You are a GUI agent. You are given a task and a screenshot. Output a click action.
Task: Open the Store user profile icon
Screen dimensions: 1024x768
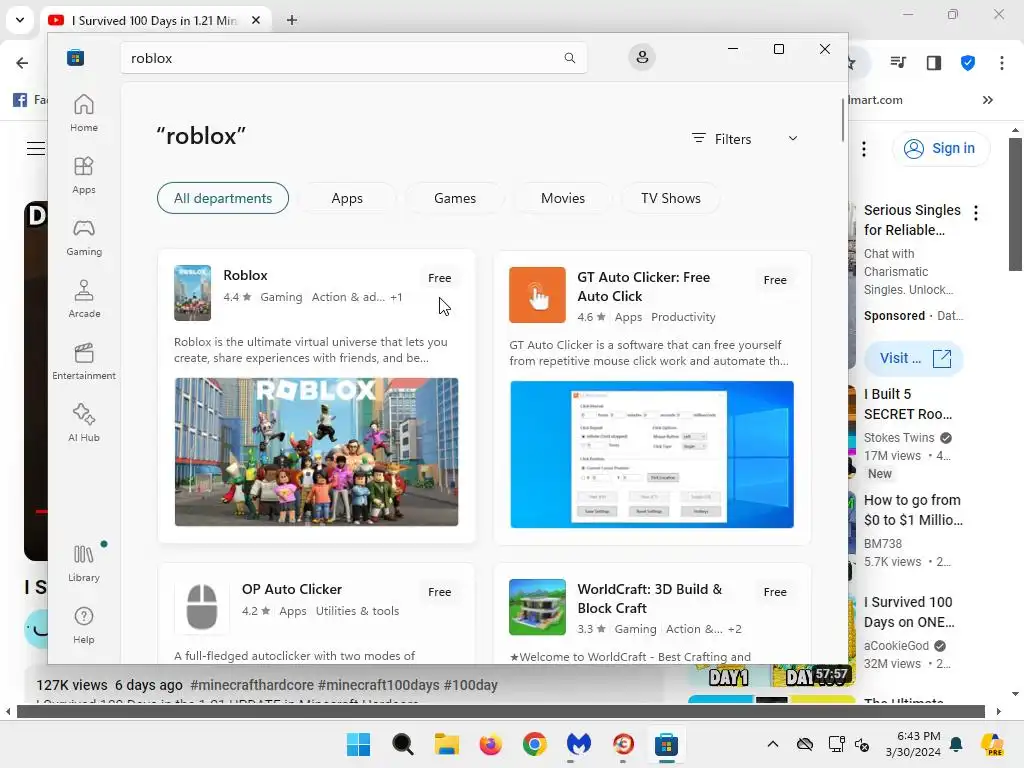[x=642, y=57]
